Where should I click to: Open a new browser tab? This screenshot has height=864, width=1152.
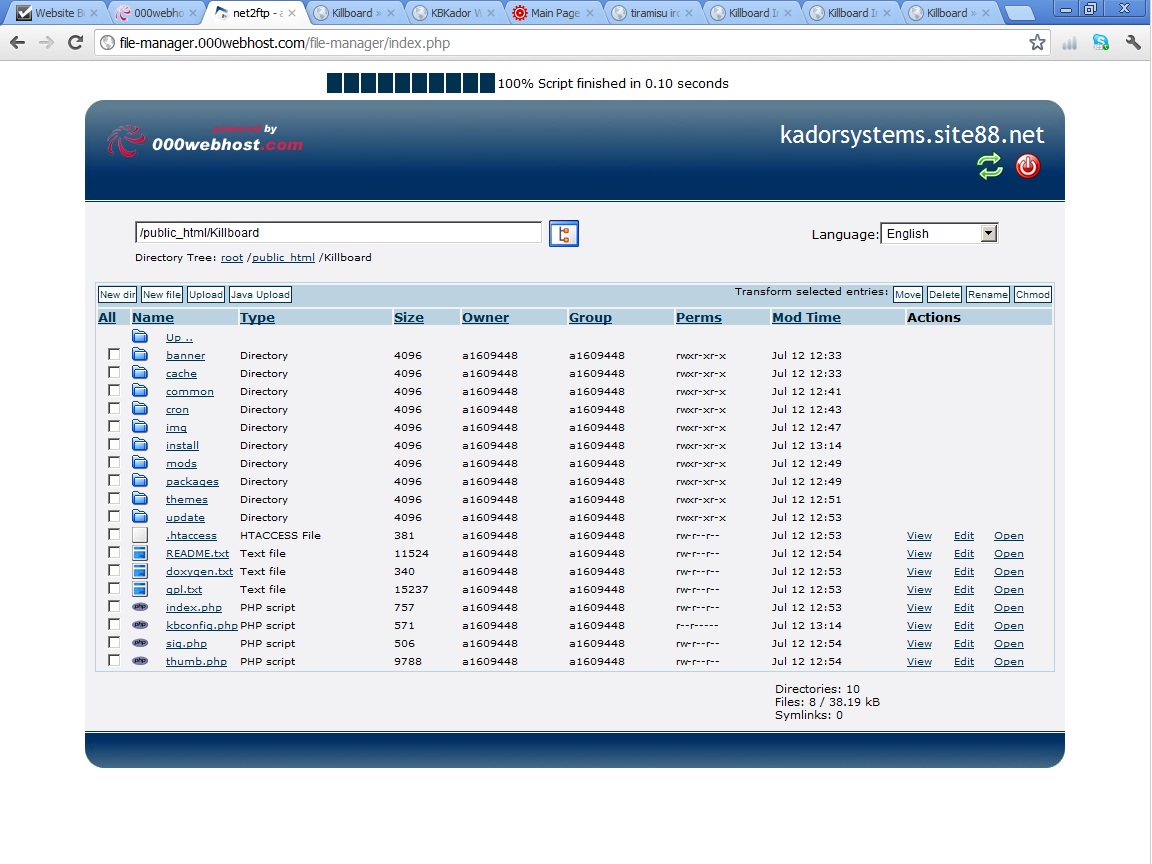point(1018,12)
